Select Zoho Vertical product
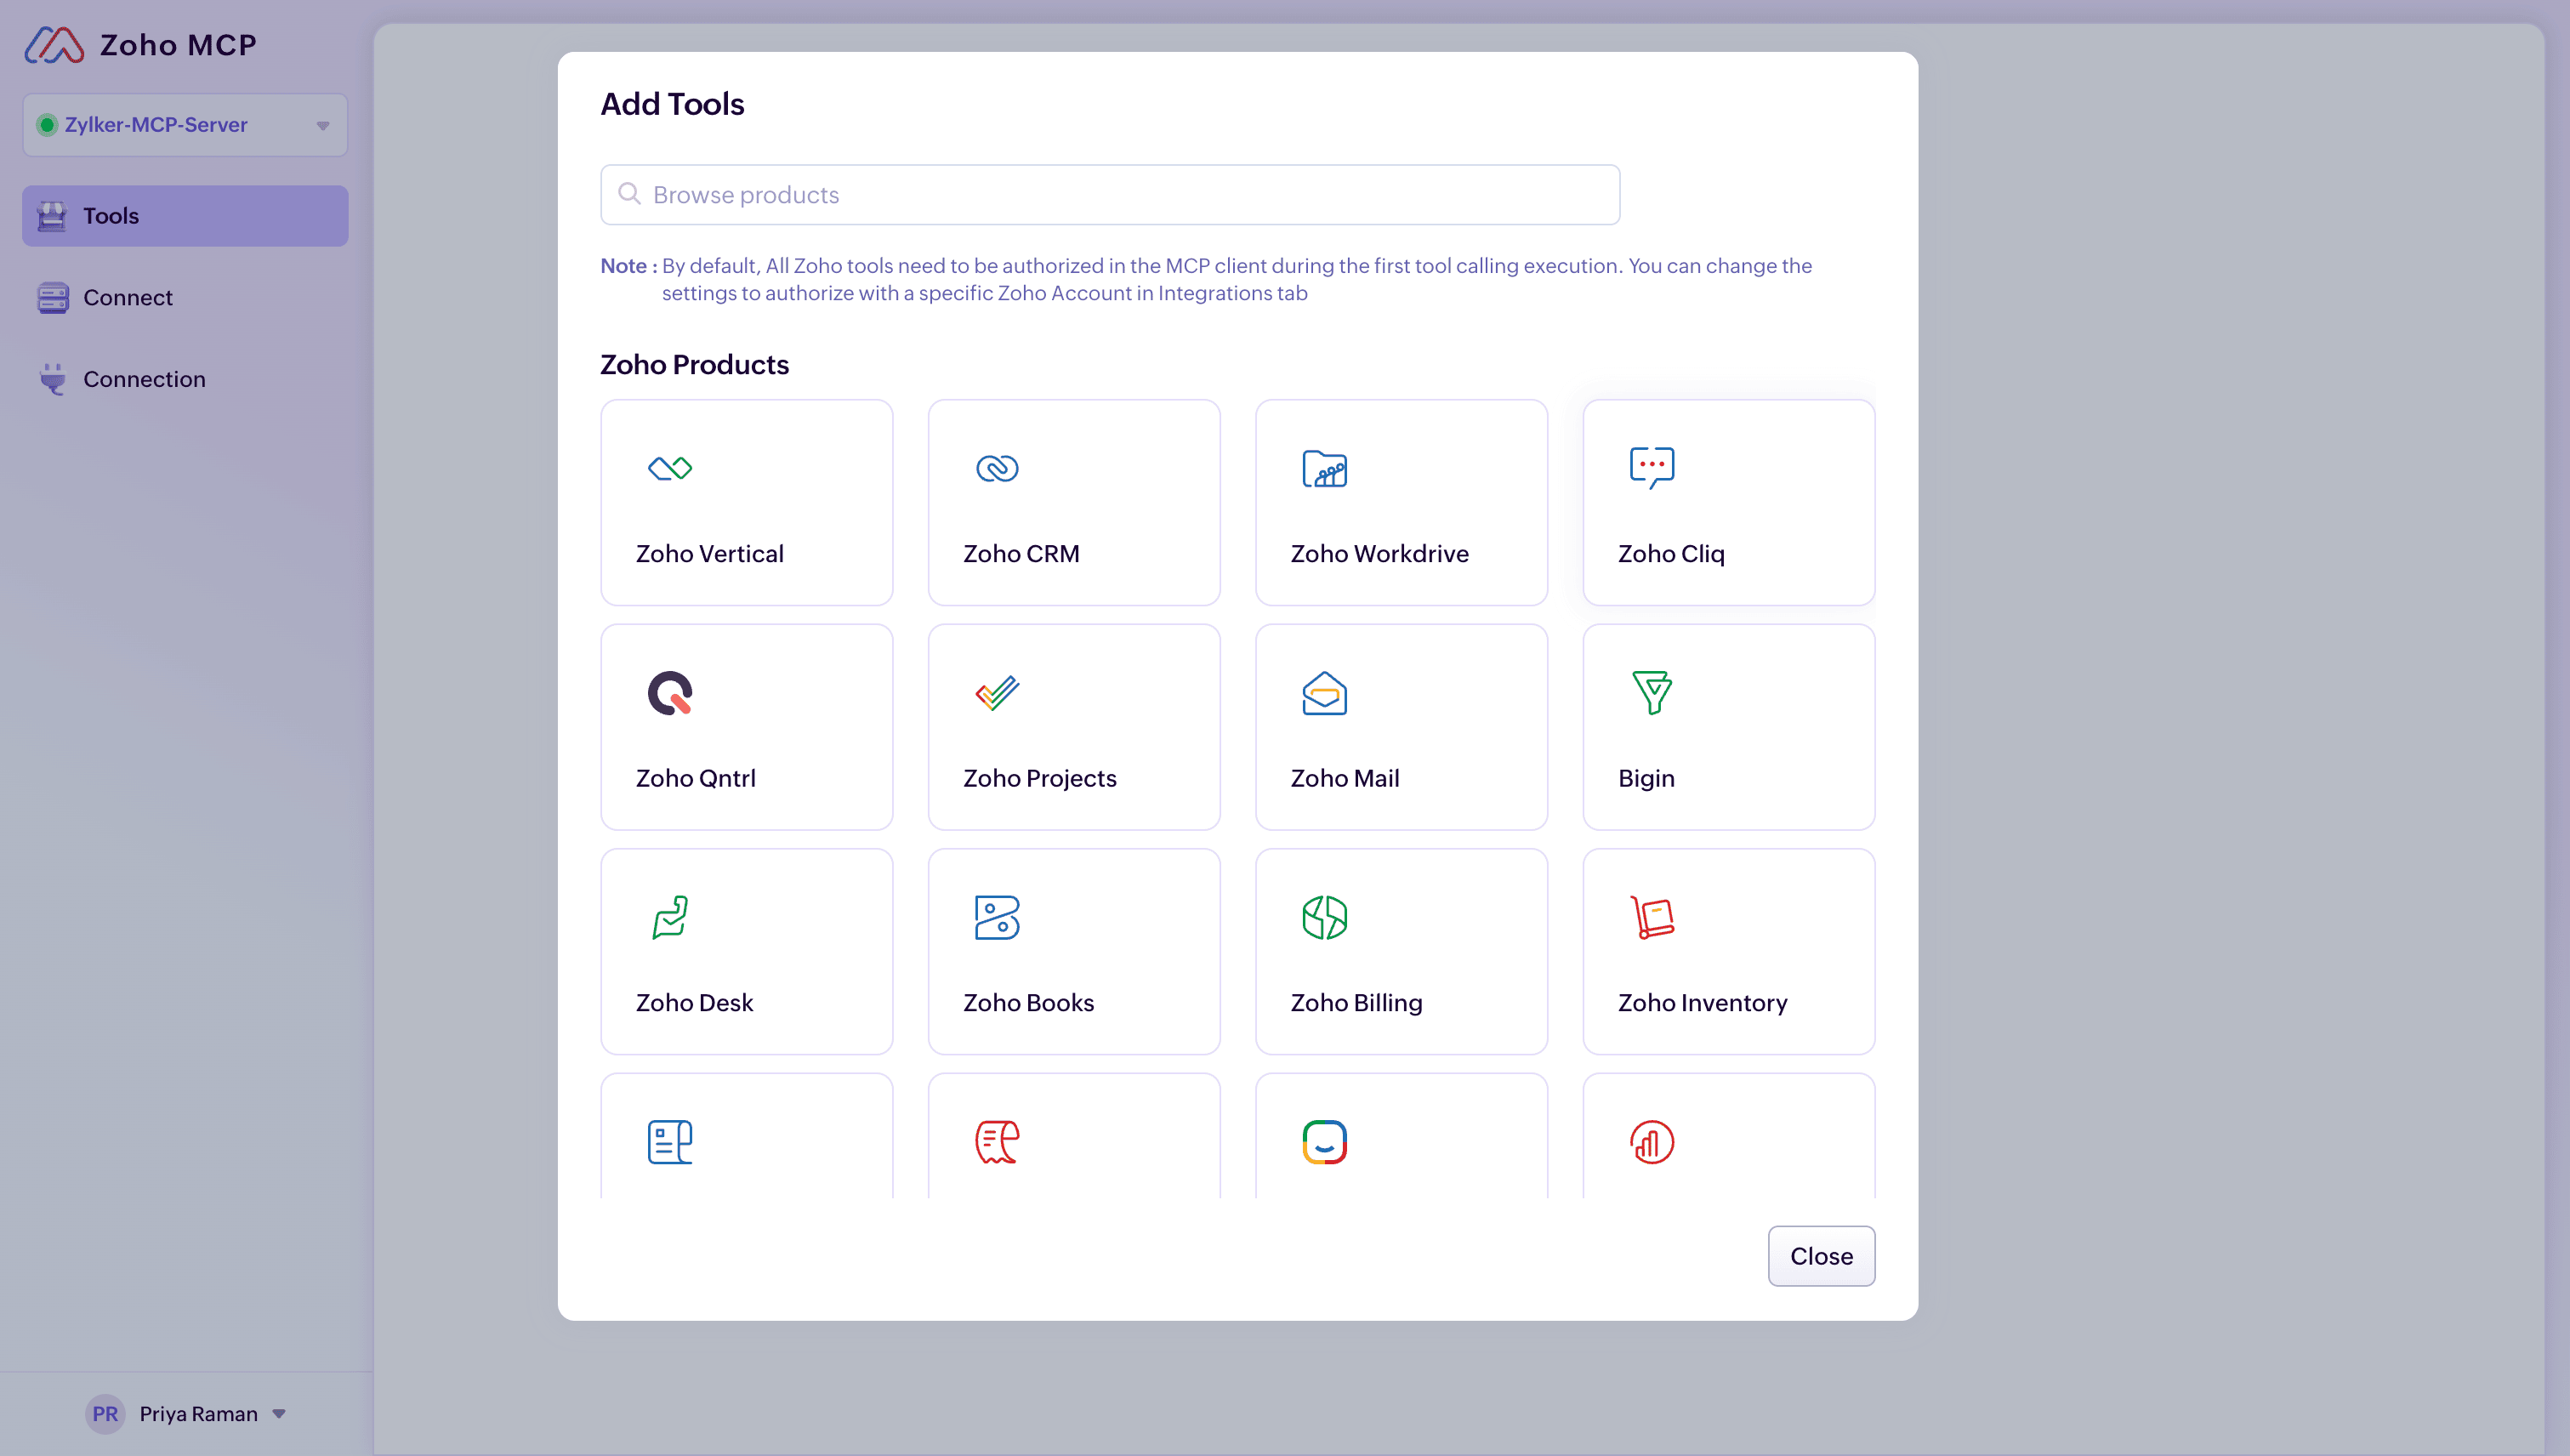The height and width of the screenshot is (1456, 2570). [x=746, y=503]
